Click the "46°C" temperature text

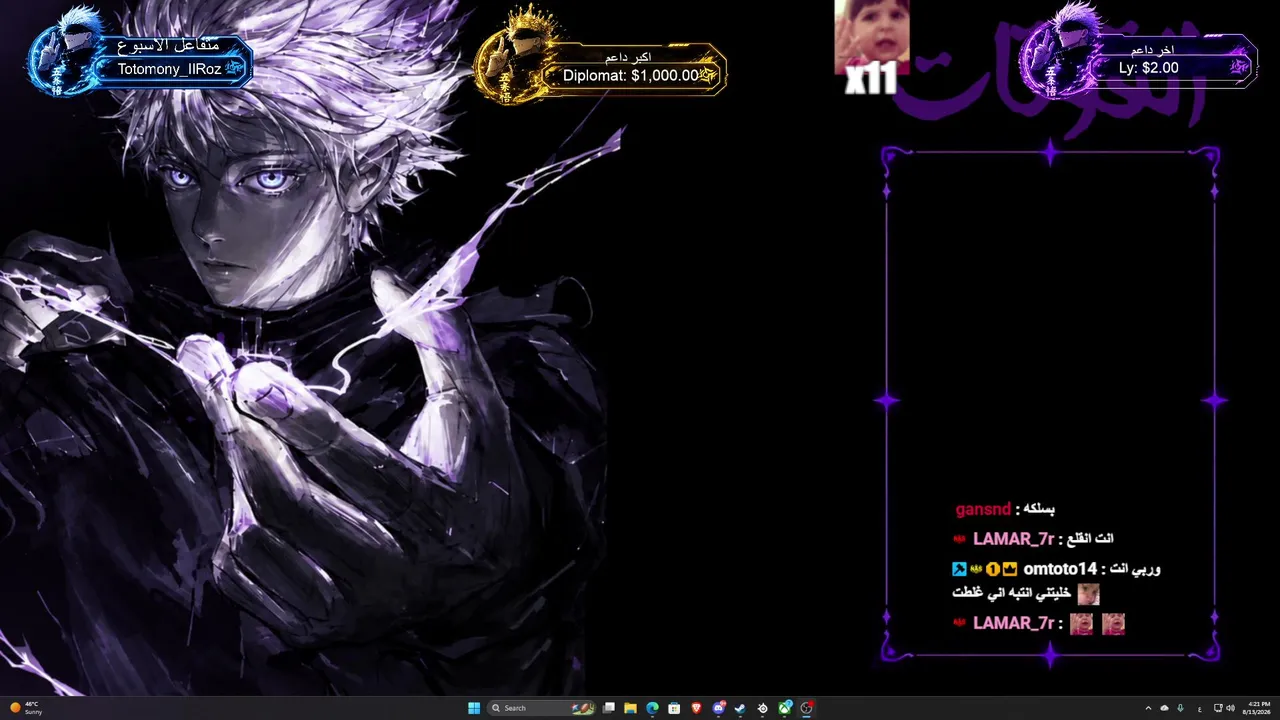click(x=32, y=704)
